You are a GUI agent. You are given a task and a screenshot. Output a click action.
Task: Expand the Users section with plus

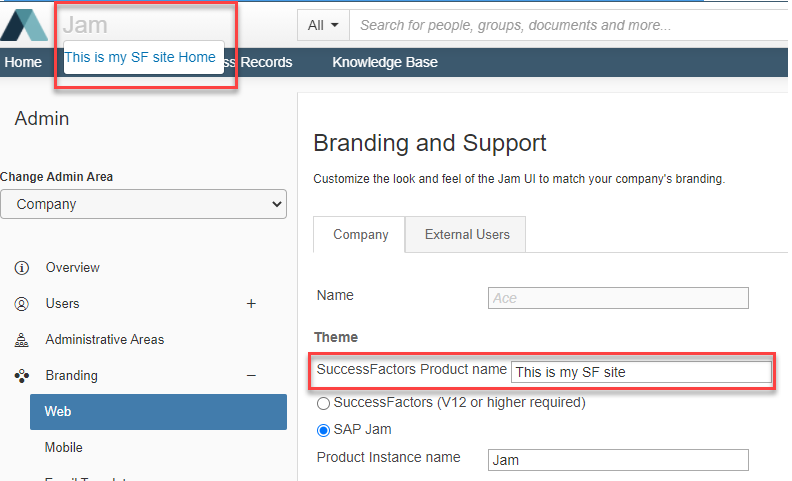pyautogui.click(x=251, y=304)
